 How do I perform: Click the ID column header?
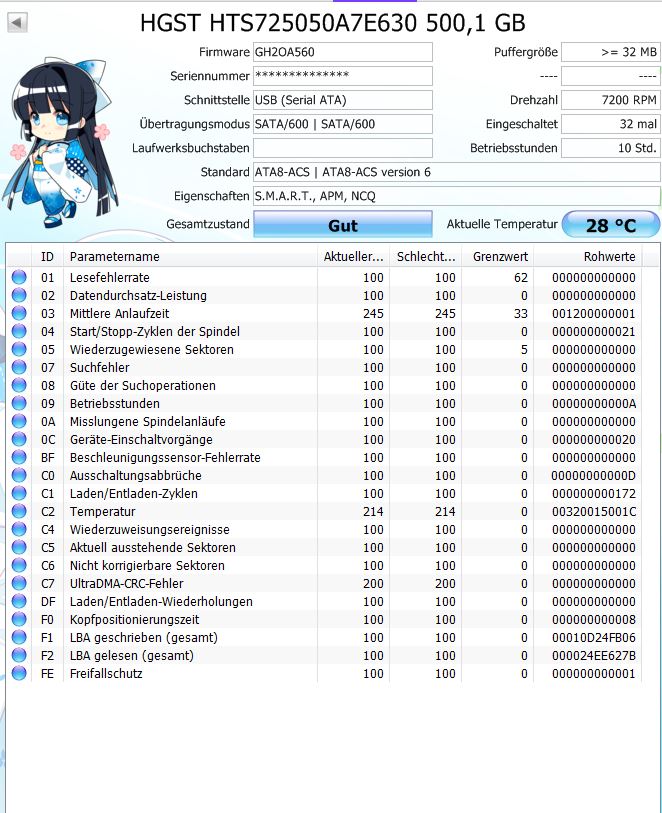47,257
